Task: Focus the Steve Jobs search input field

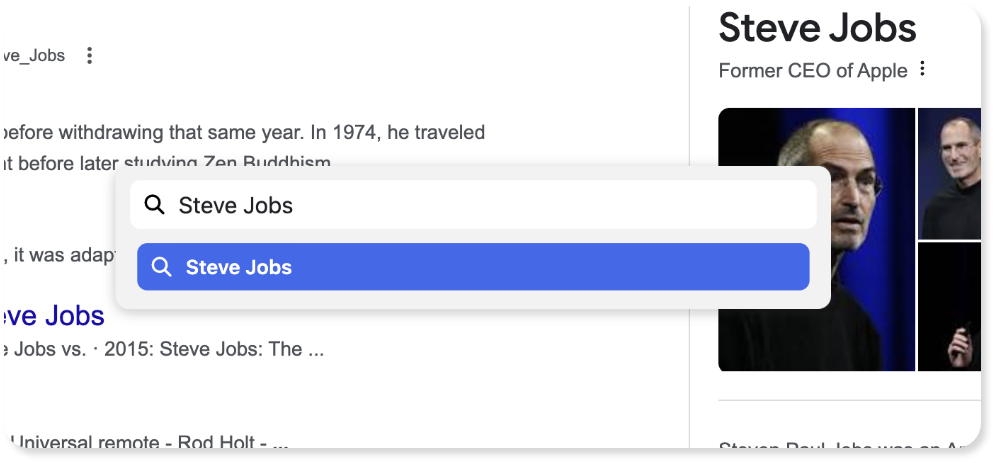Action: point(473,205)
